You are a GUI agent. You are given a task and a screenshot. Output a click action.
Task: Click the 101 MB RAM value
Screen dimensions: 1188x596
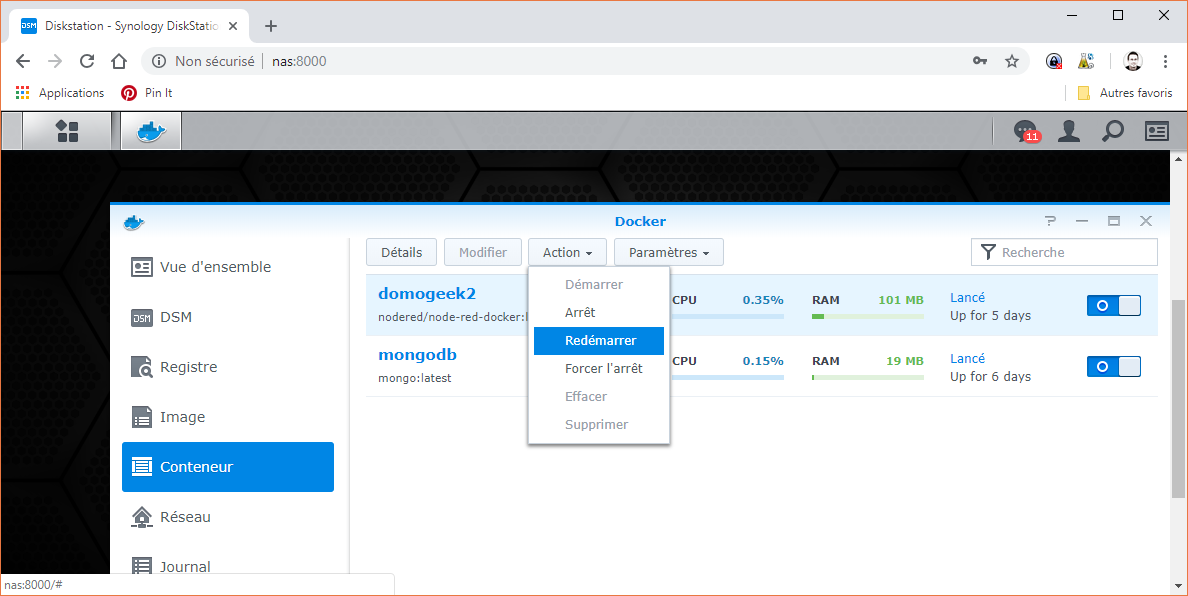(x=901, y=300)
